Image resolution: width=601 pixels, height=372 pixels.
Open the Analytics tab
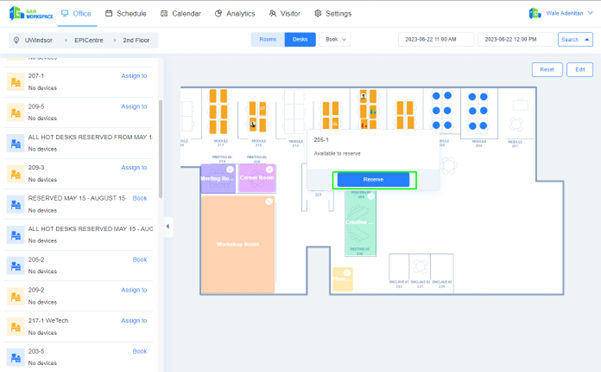click(x=235, y=13)
